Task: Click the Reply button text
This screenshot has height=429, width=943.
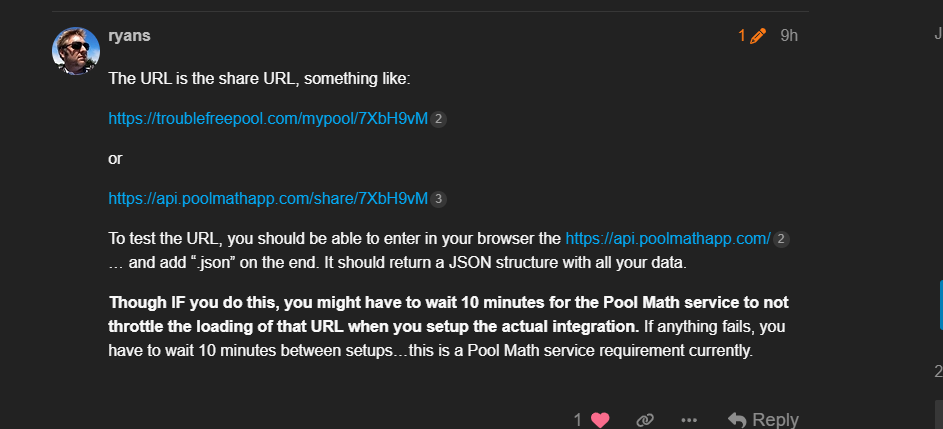Action: pos(775,420)
